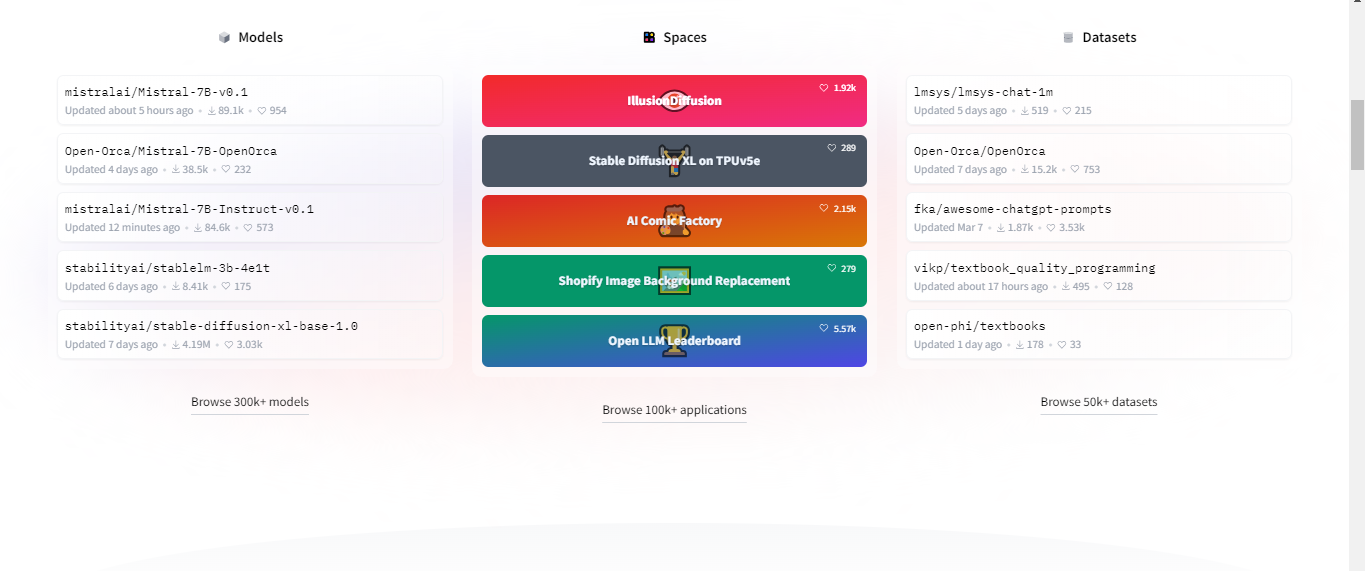The height and width of the screenshot is (571, 1365).
Task: Click heart icon on Mistral-7B-OpenOrca row
Action: click(x=226, y=170)
